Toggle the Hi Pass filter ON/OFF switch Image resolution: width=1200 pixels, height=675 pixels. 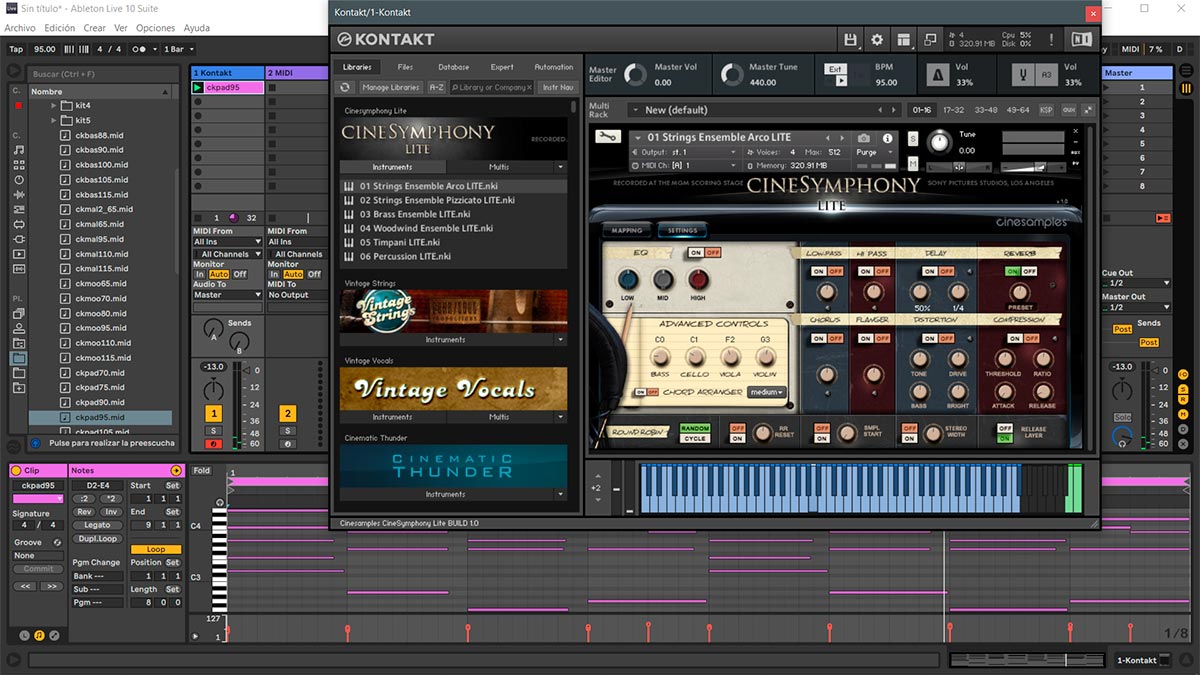(x=874, y=272)
